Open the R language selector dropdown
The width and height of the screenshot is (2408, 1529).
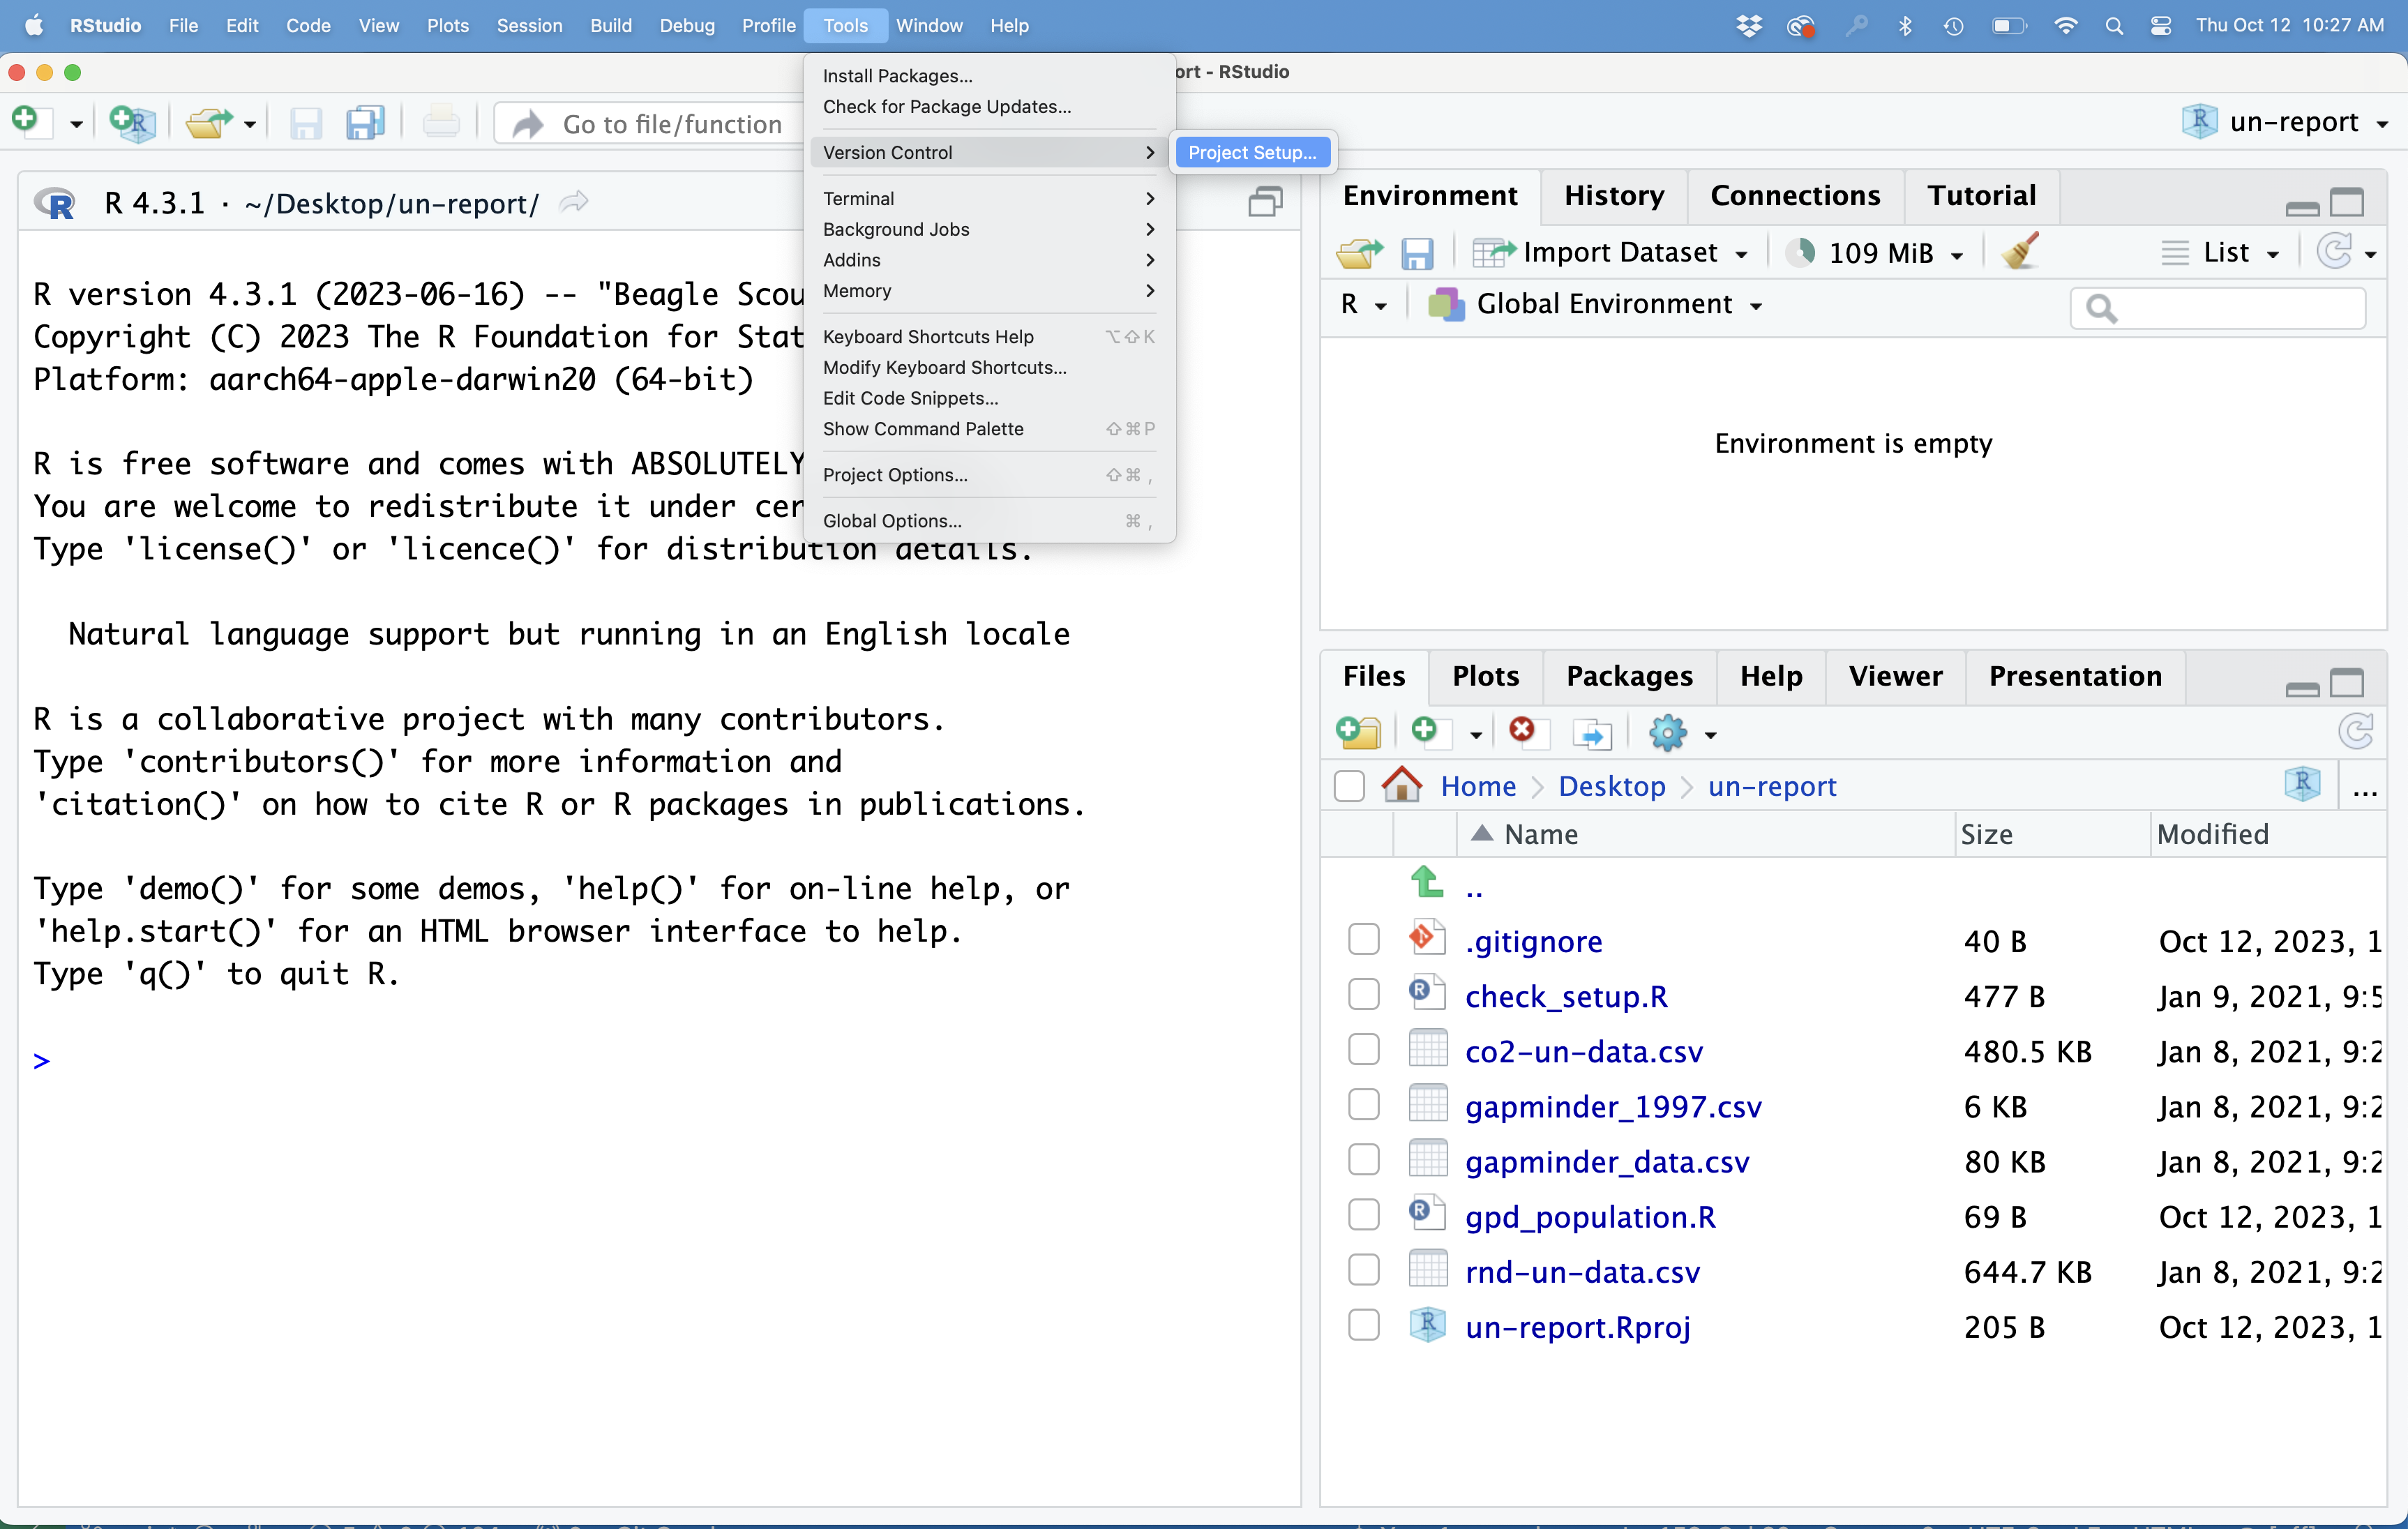[x=1364, y=304]
